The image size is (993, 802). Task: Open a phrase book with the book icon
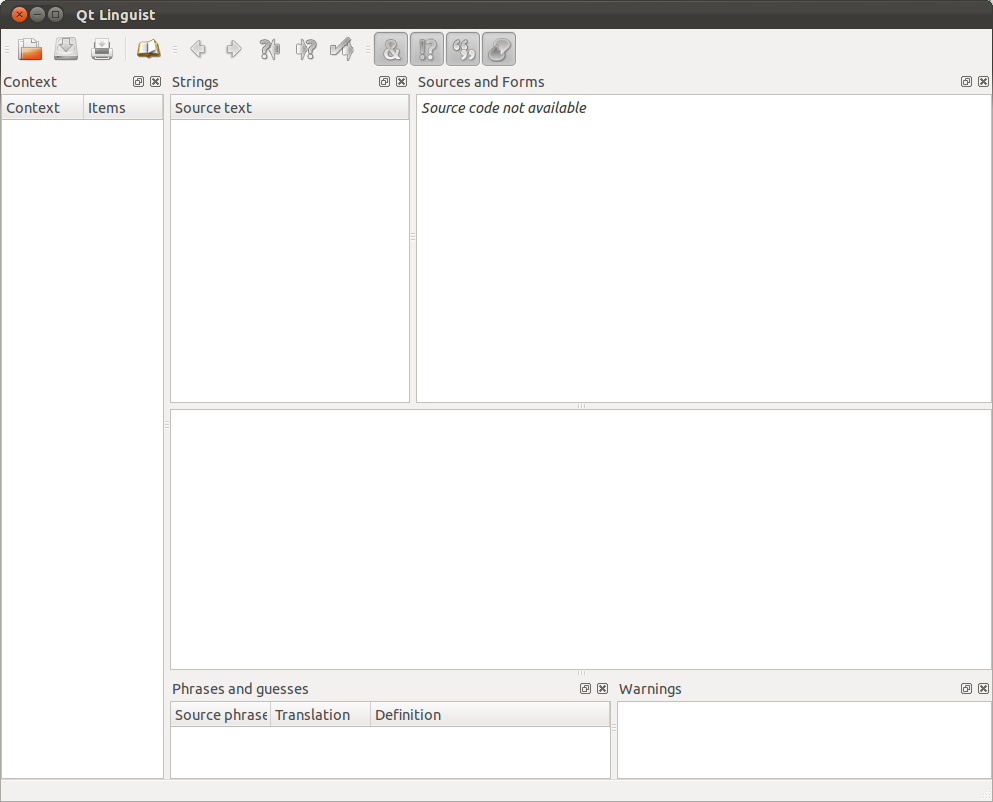point(149,49)
